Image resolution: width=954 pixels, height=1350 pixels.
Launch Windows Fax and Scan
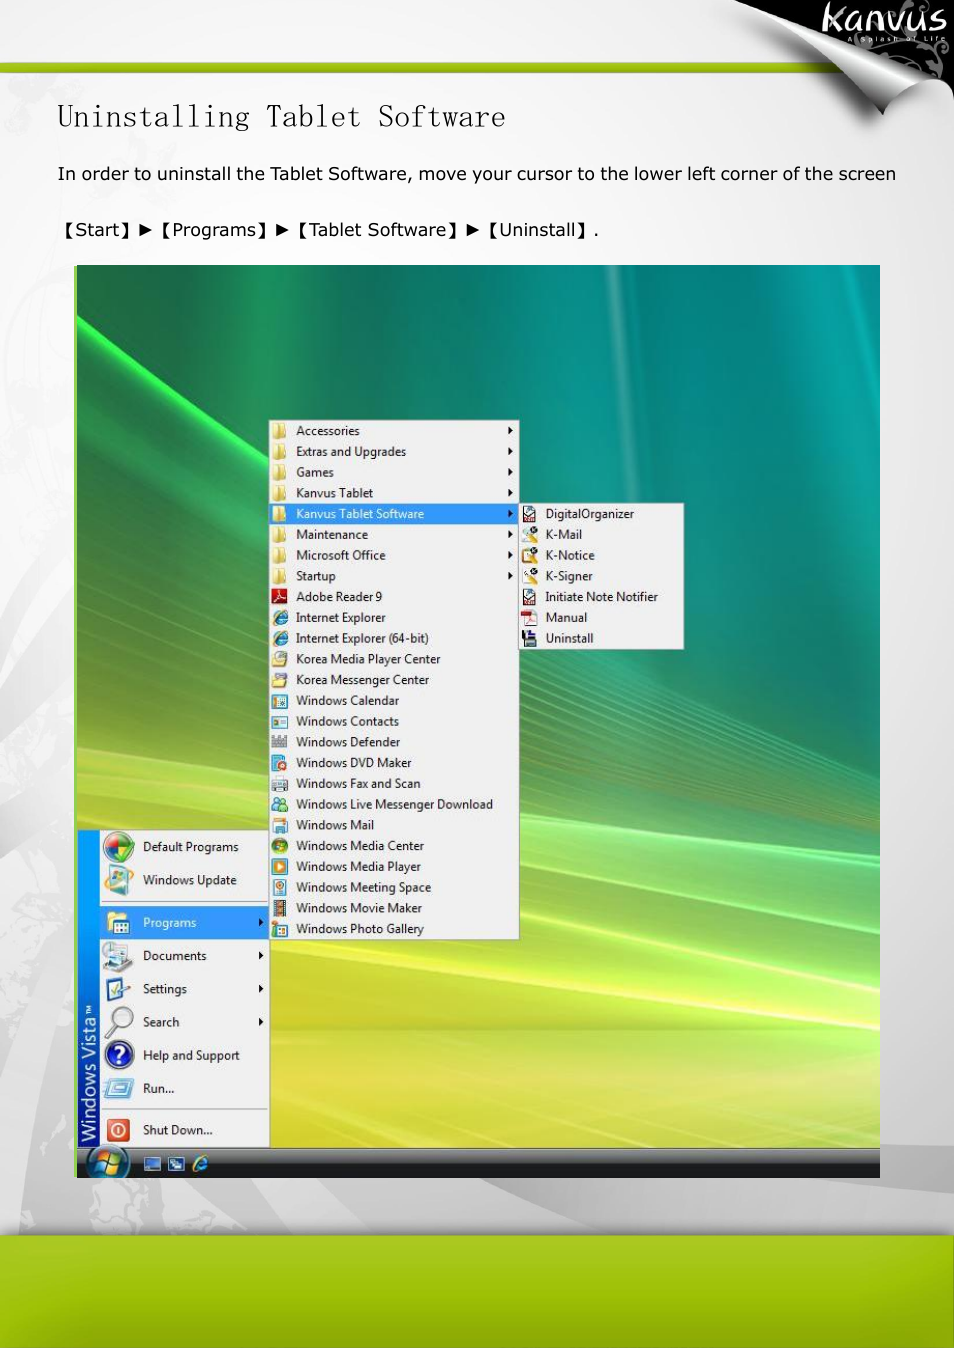coord(394,784)
